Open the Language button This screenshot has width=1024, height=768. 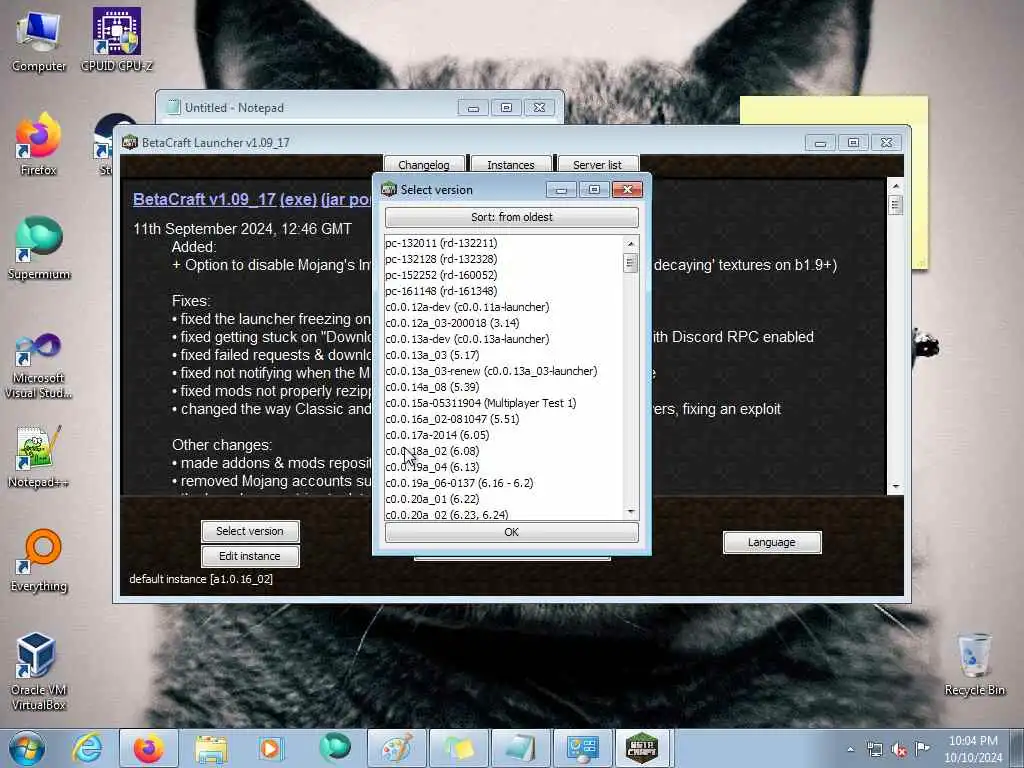pos(772,542)
